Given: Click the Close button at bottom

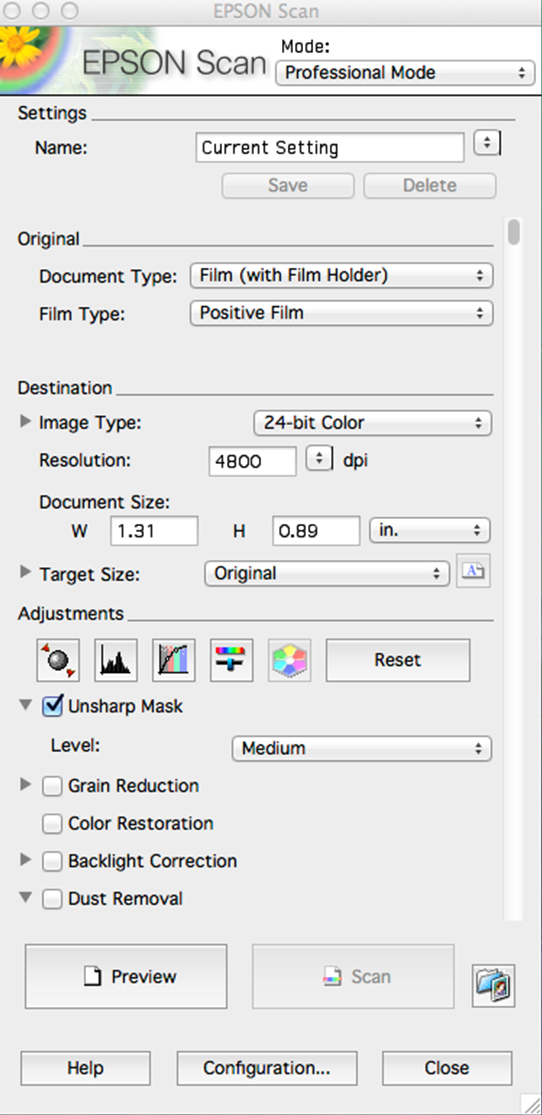Looking at the screenshot, I should tap(447, 1068).
